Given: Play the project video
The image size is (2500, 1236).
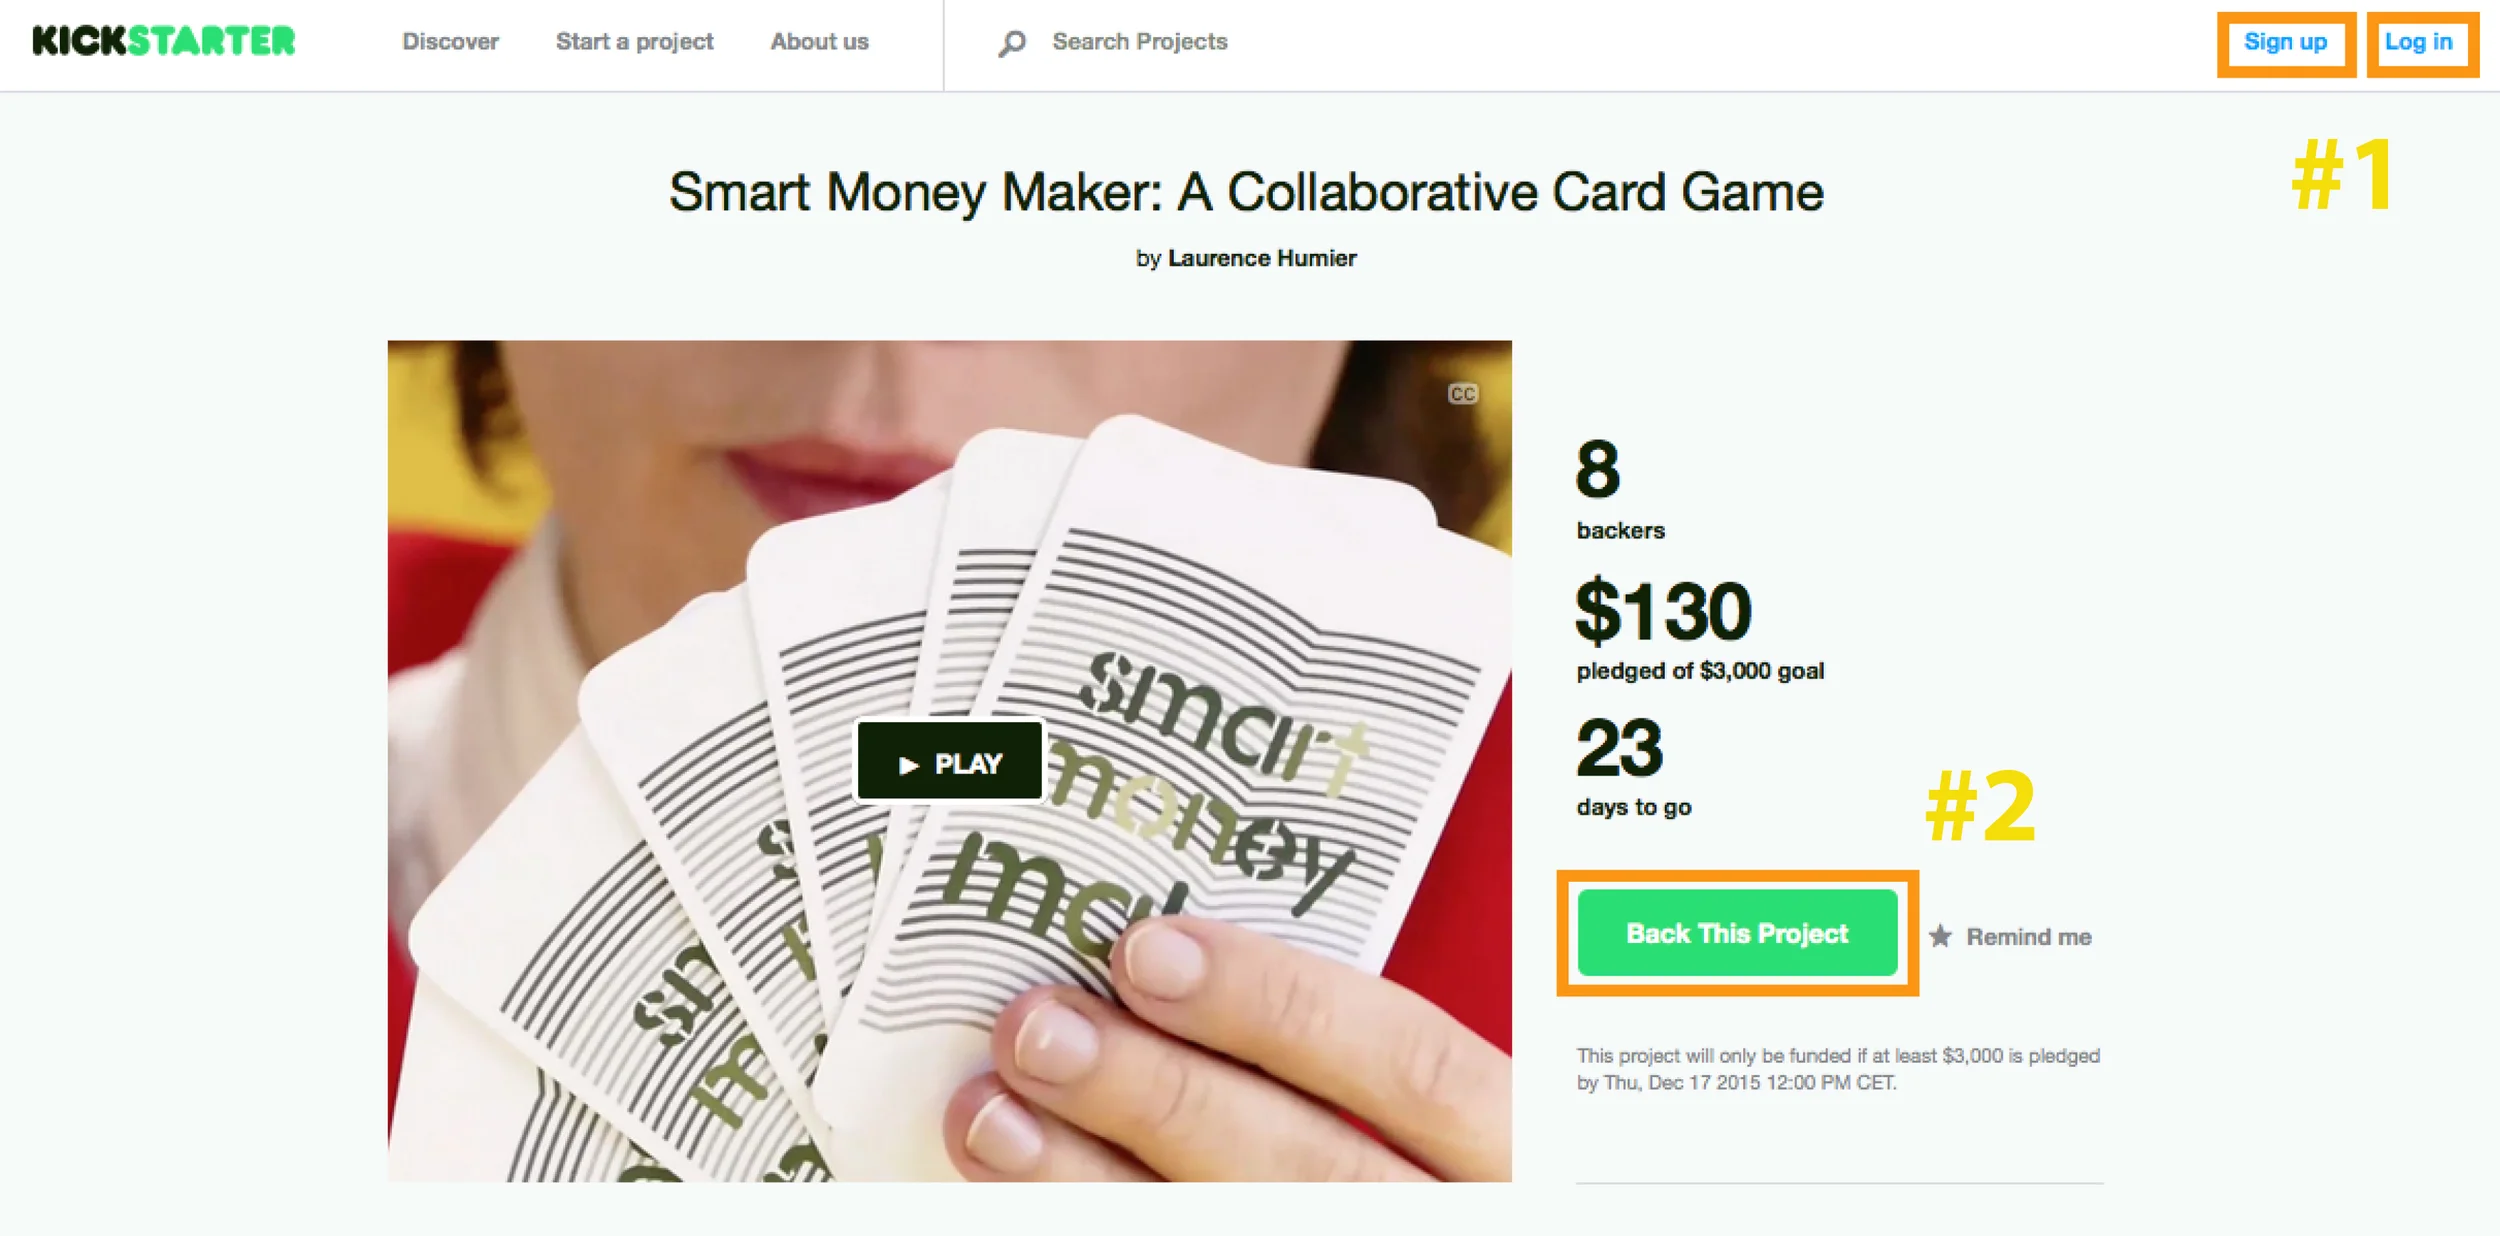Looking at the screenshot, I should click(x=950, y=762).
